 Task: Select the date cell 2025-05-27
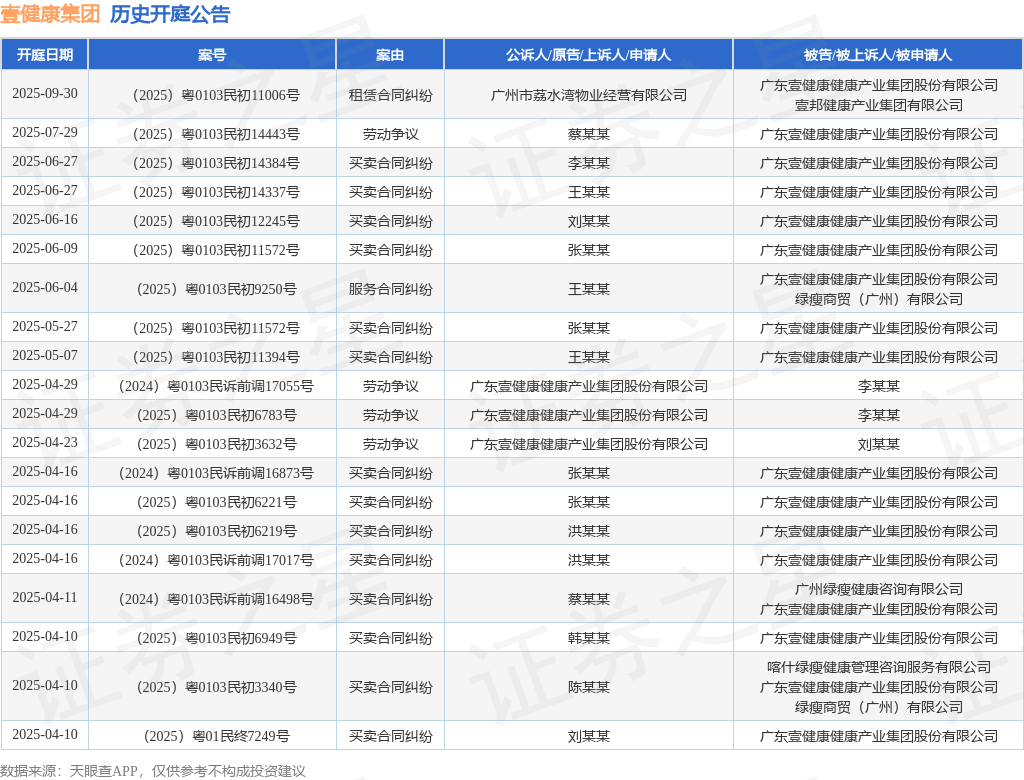(x=44, y=326)
